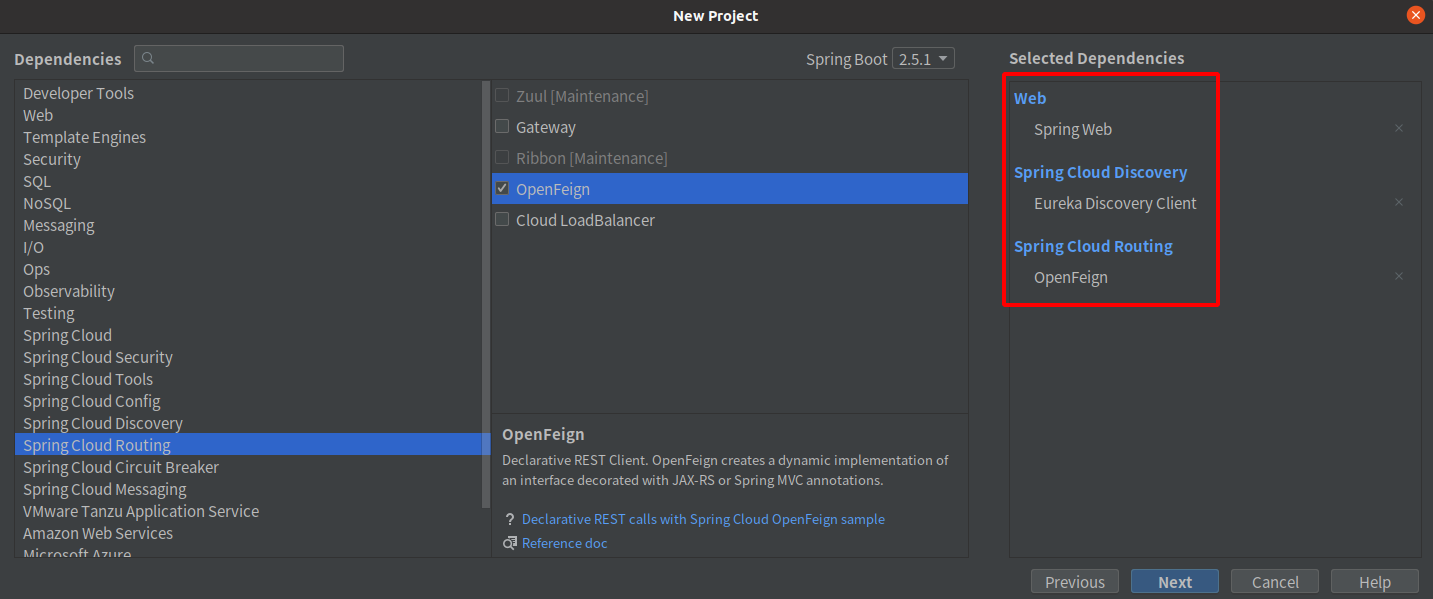
Task: Select Security category
Action: click(248, 159)
